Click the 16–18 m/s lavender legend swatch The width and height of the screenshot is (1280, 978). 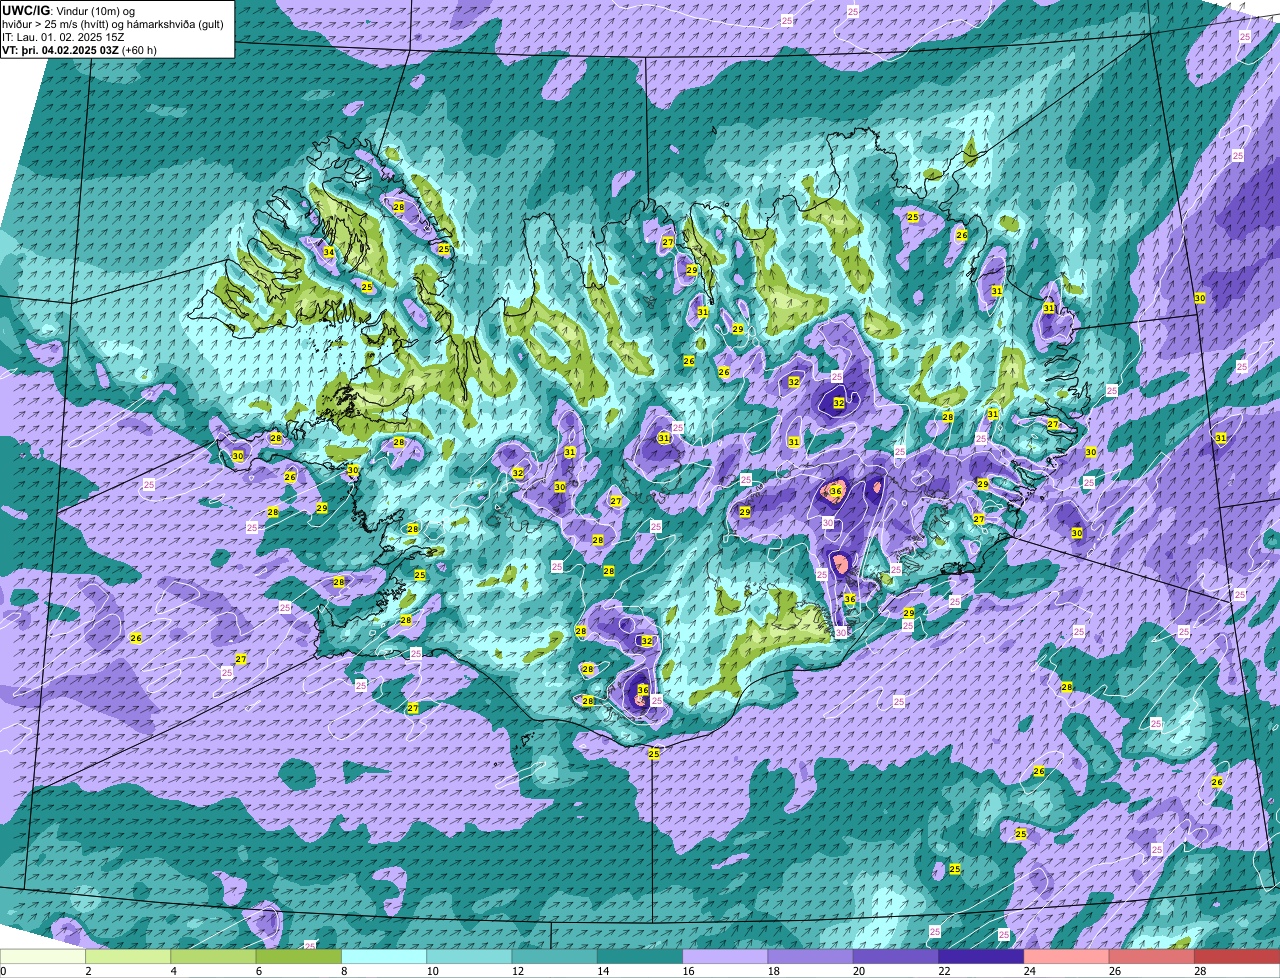[x=725, y=956]
